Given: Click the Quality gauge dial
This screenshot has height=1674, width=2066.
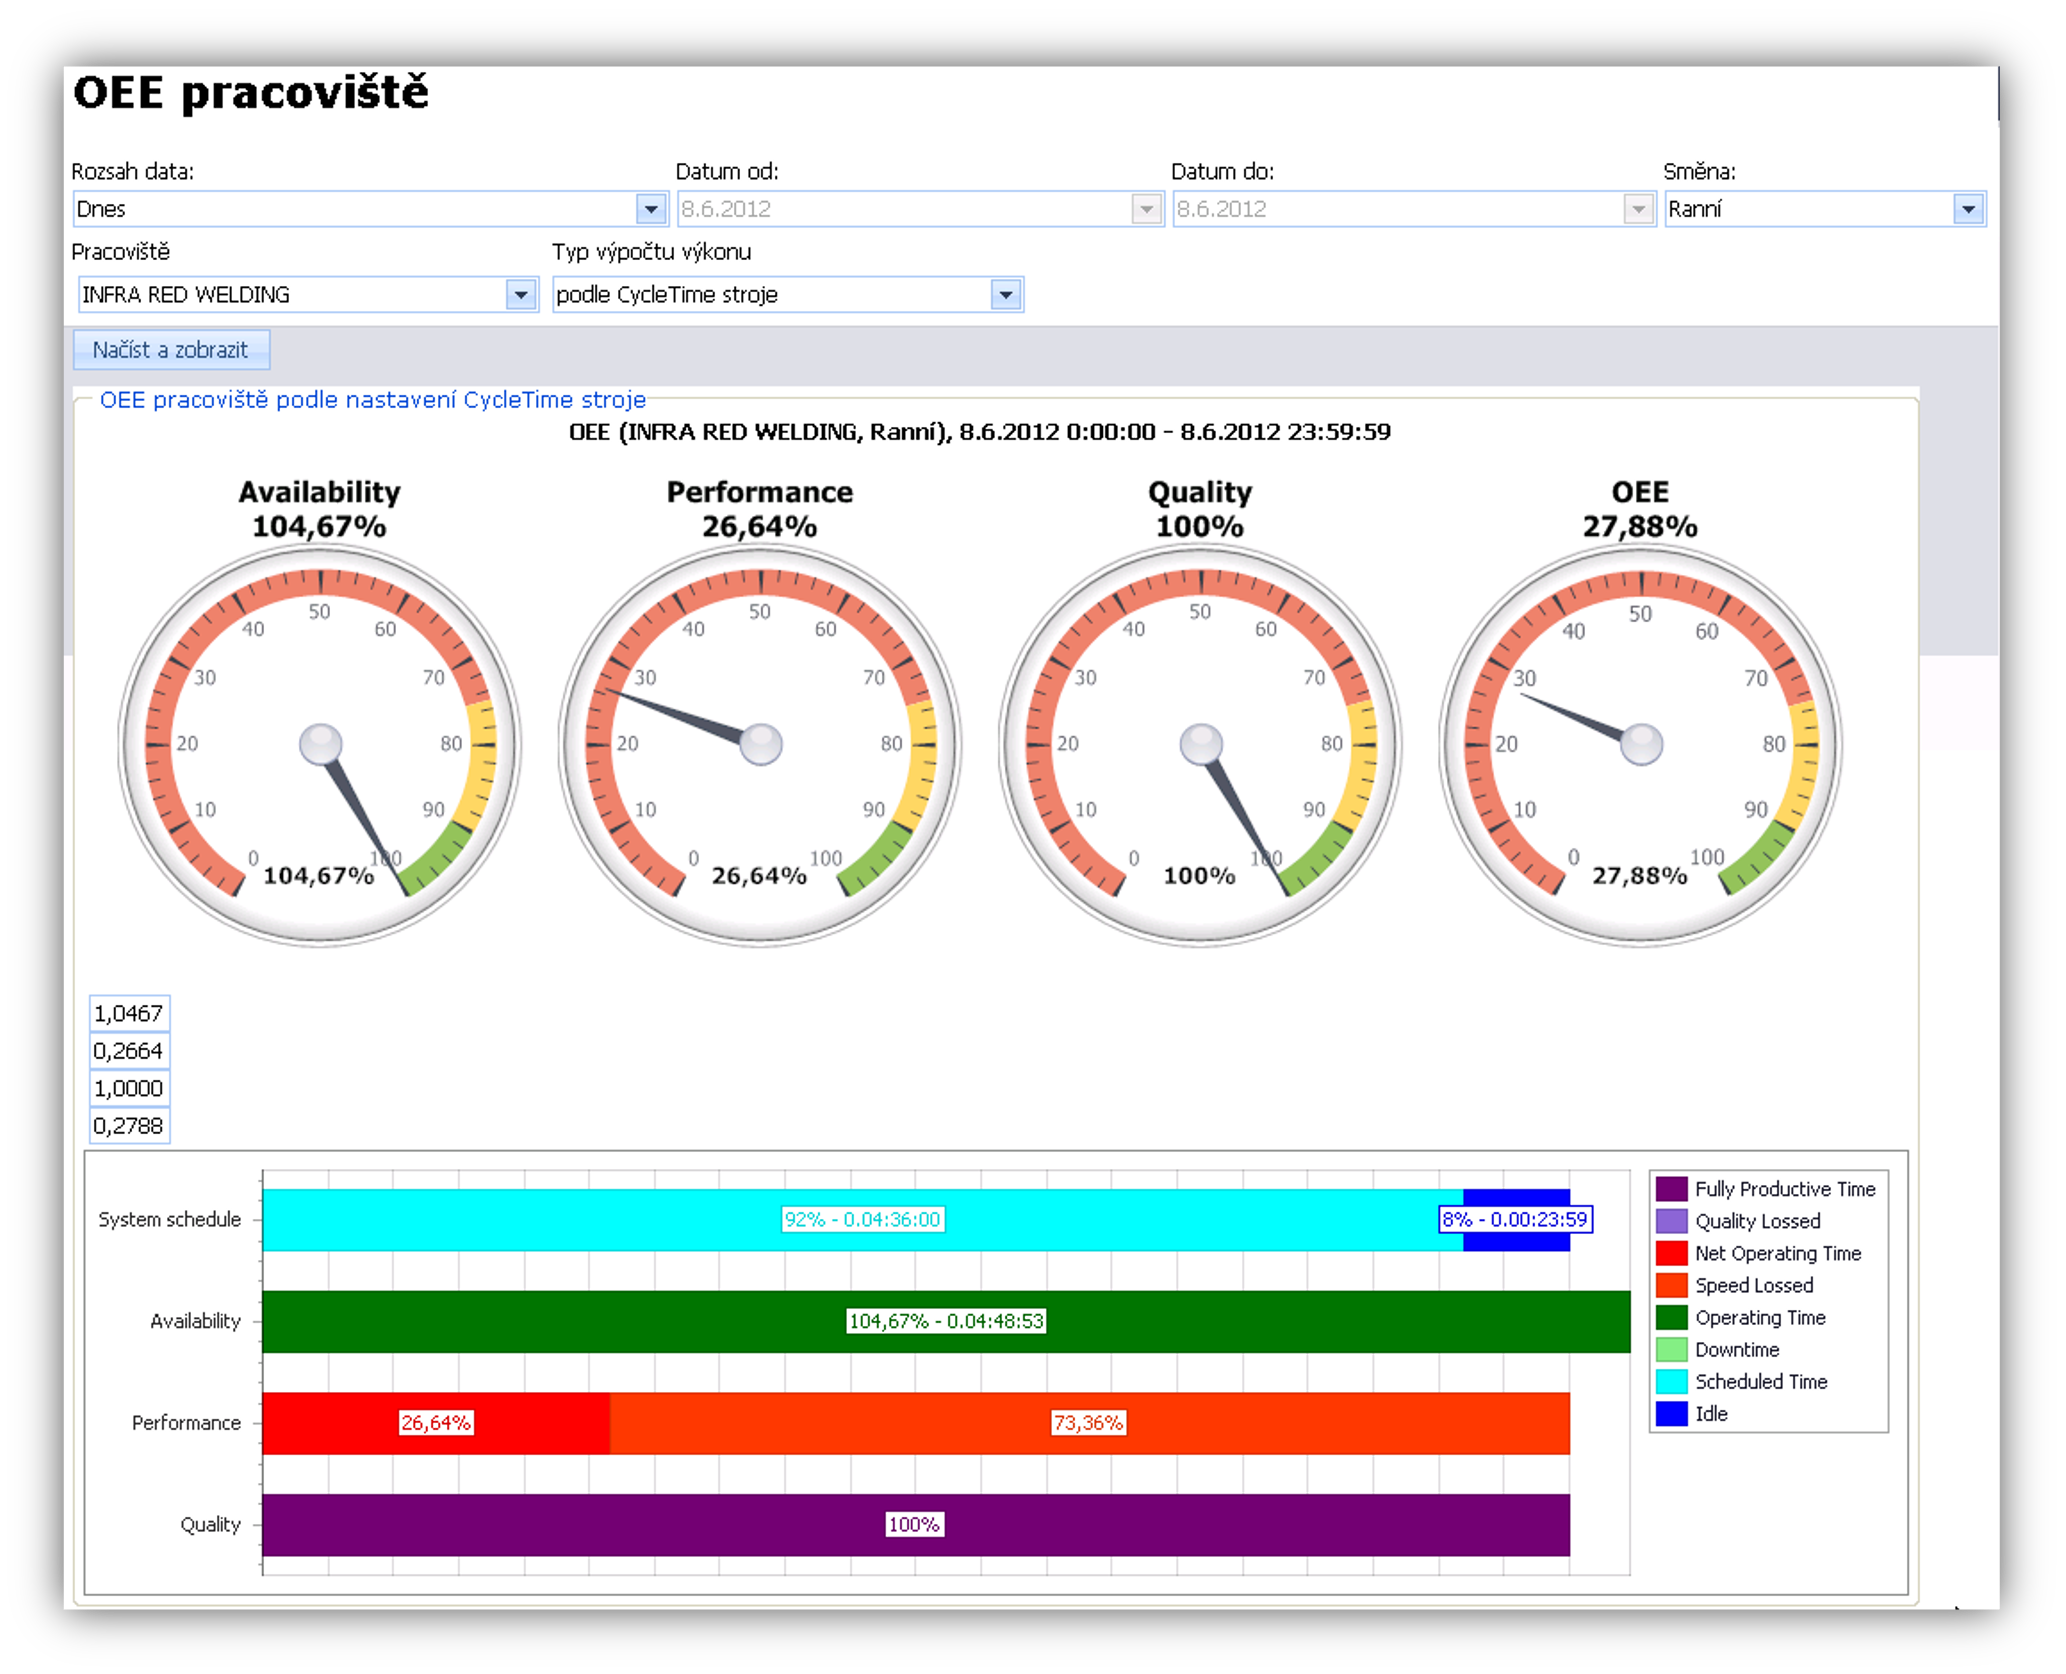Looking at the screenshot, I should (x=1200, y=744).
